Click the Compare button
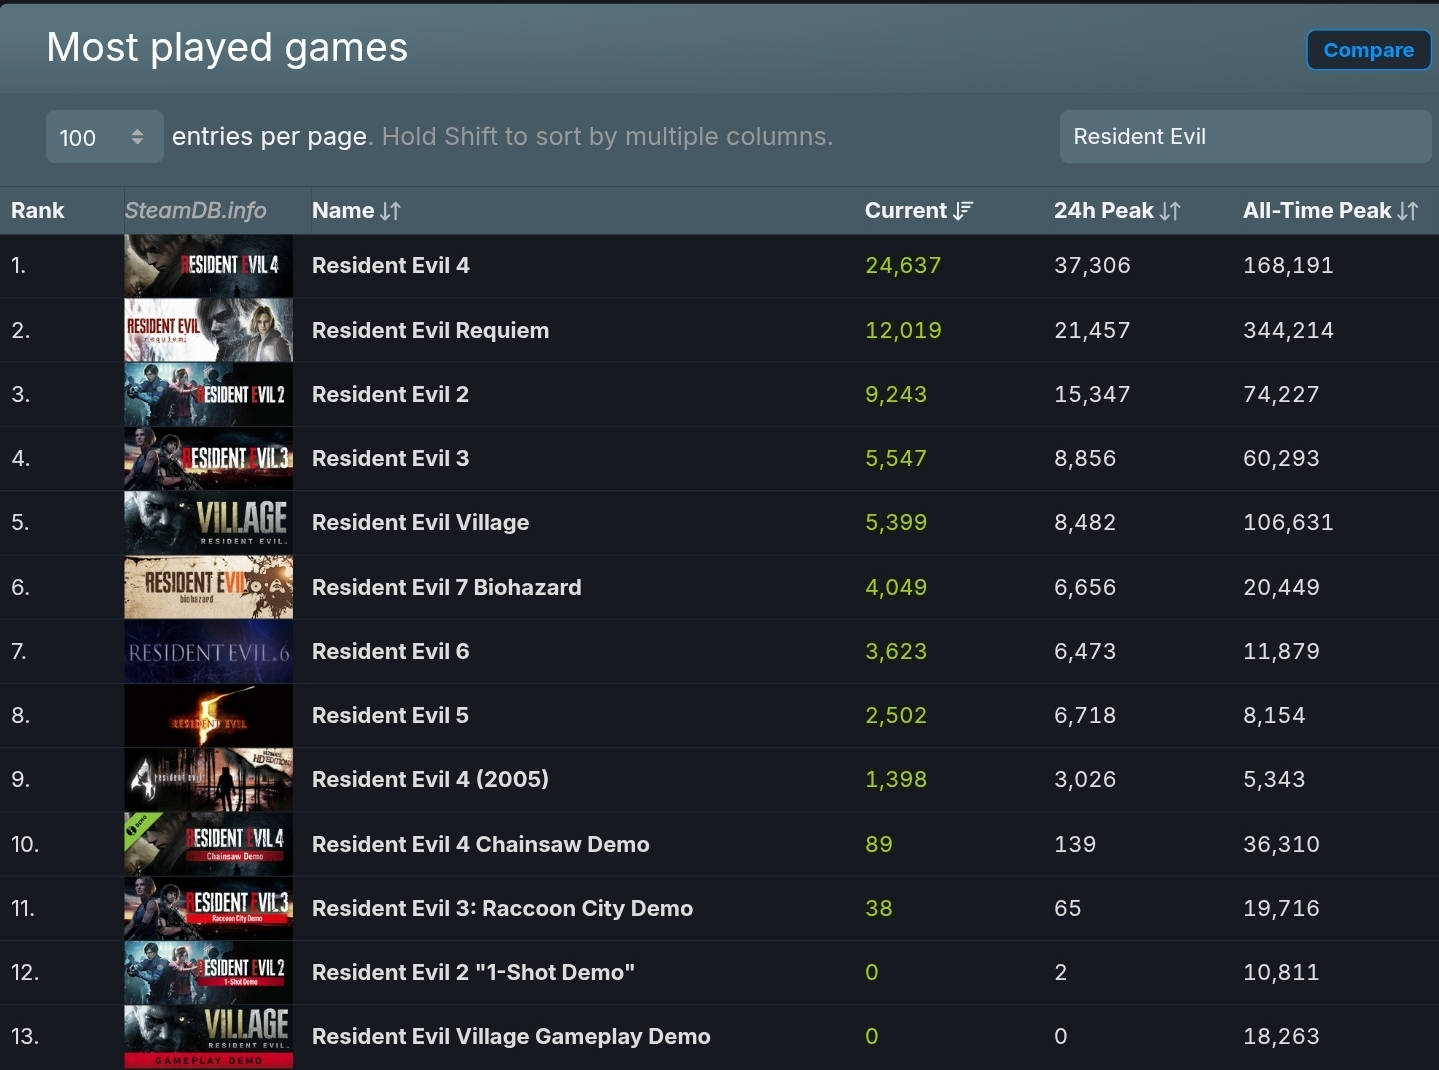 (1368, 50)
